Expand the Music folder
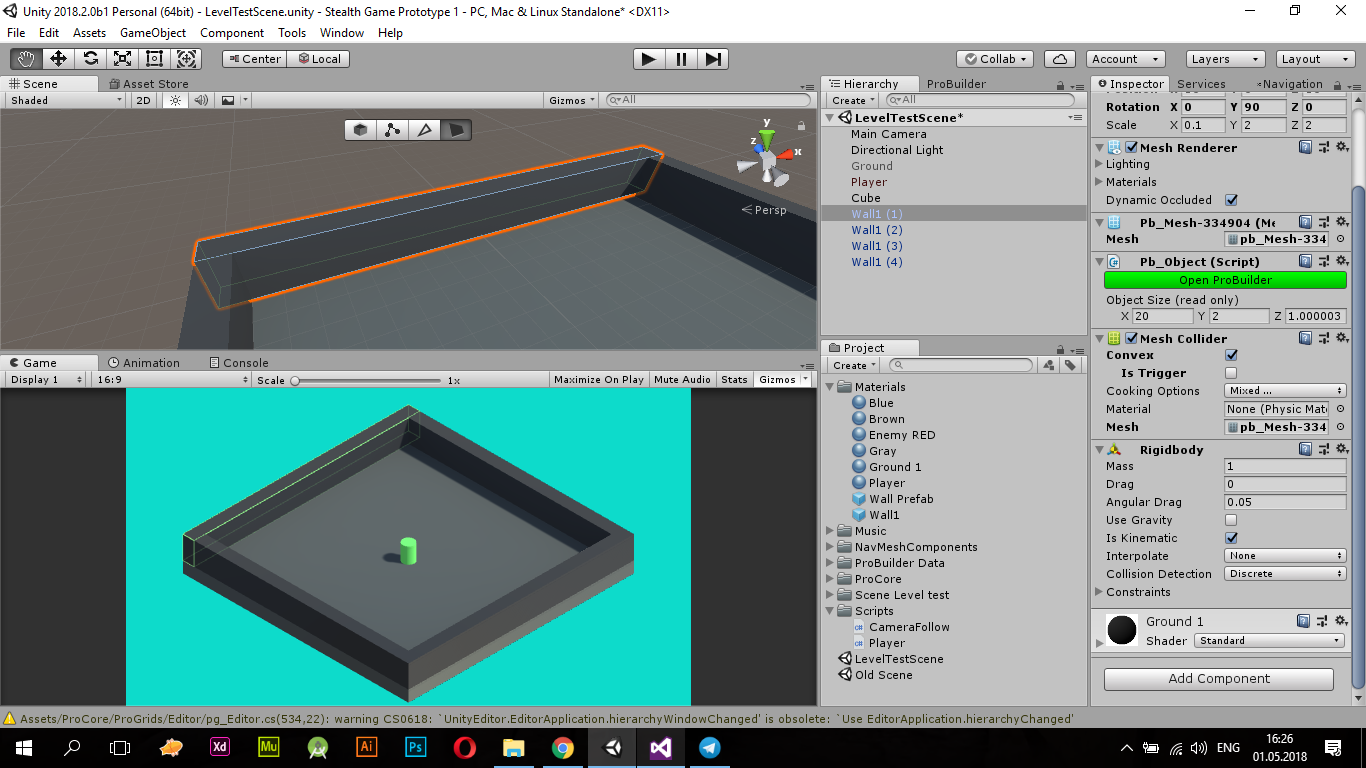This screenshot has width=1366, height=768. (x=830, y=531)
